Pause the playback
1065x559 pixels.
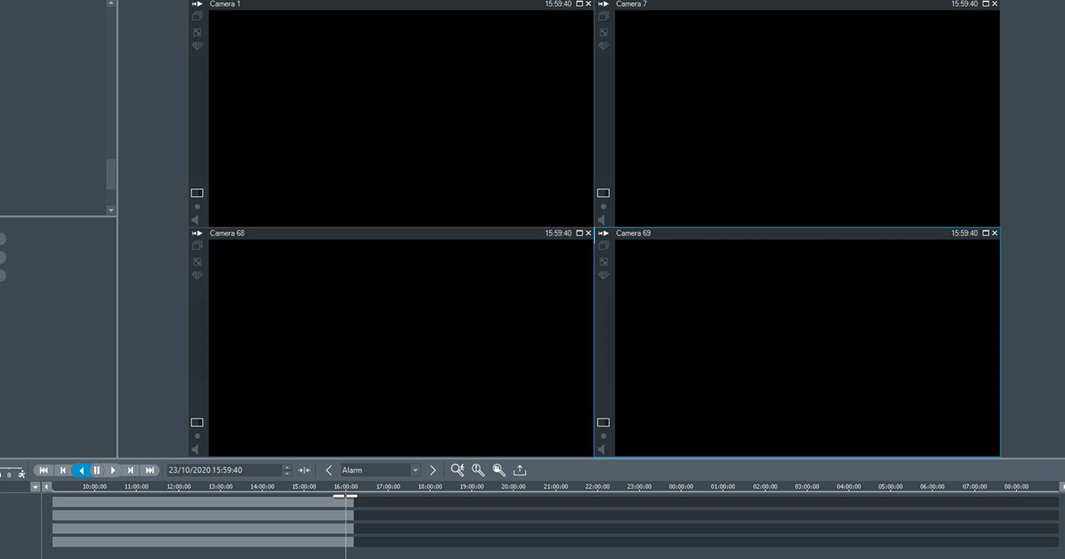(x=96, y=470)
